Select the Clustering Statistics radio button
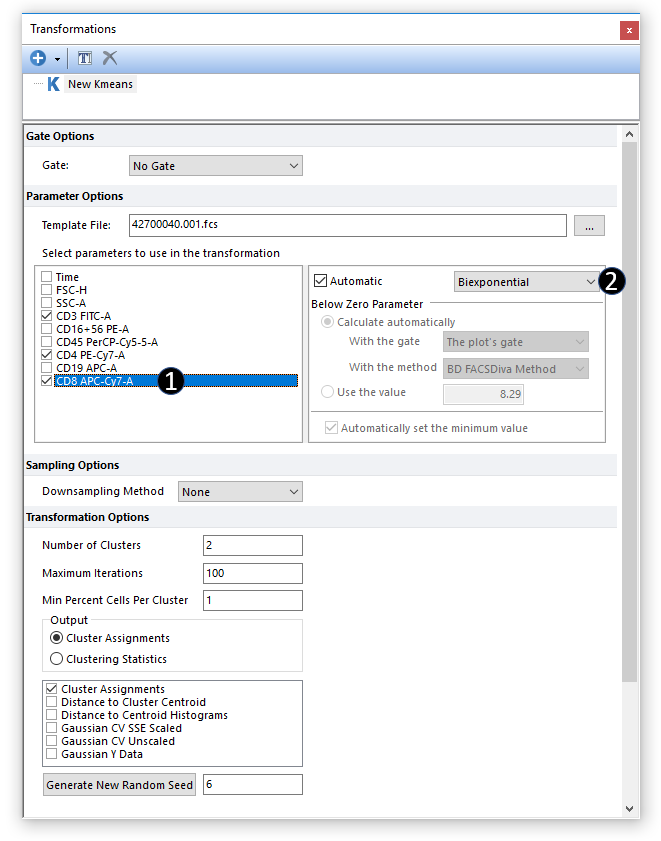The width and height of the screenshot is (661, 841). pos(57,659)
